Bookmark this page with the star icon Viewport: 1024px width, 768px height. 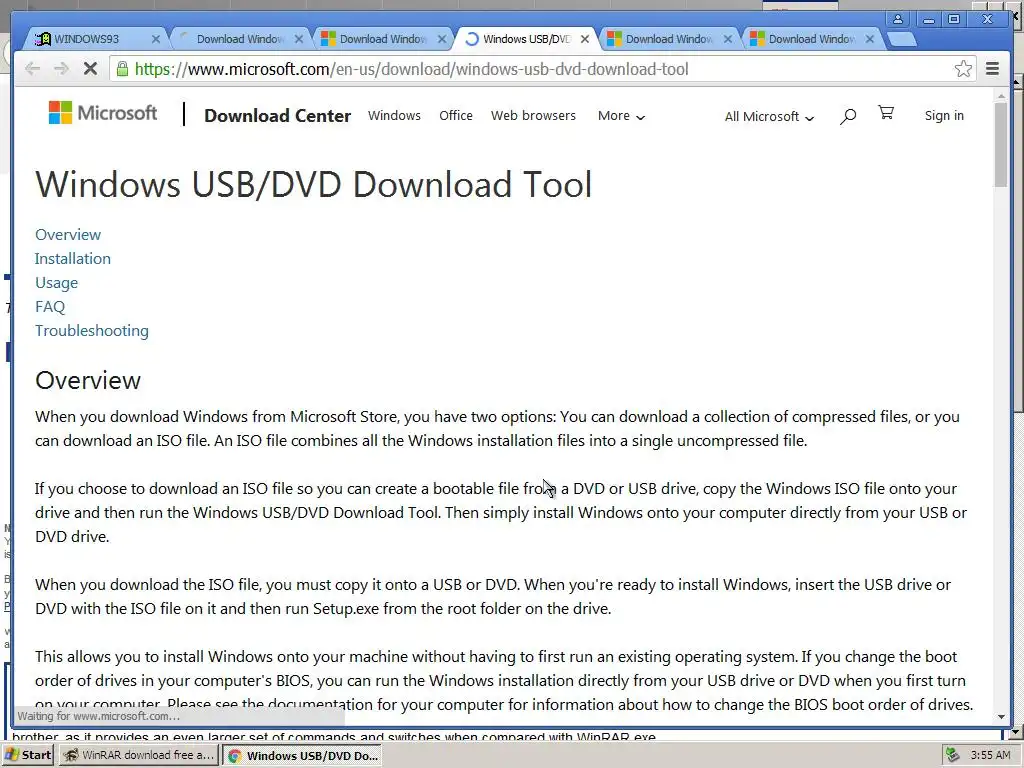(963, 69)
